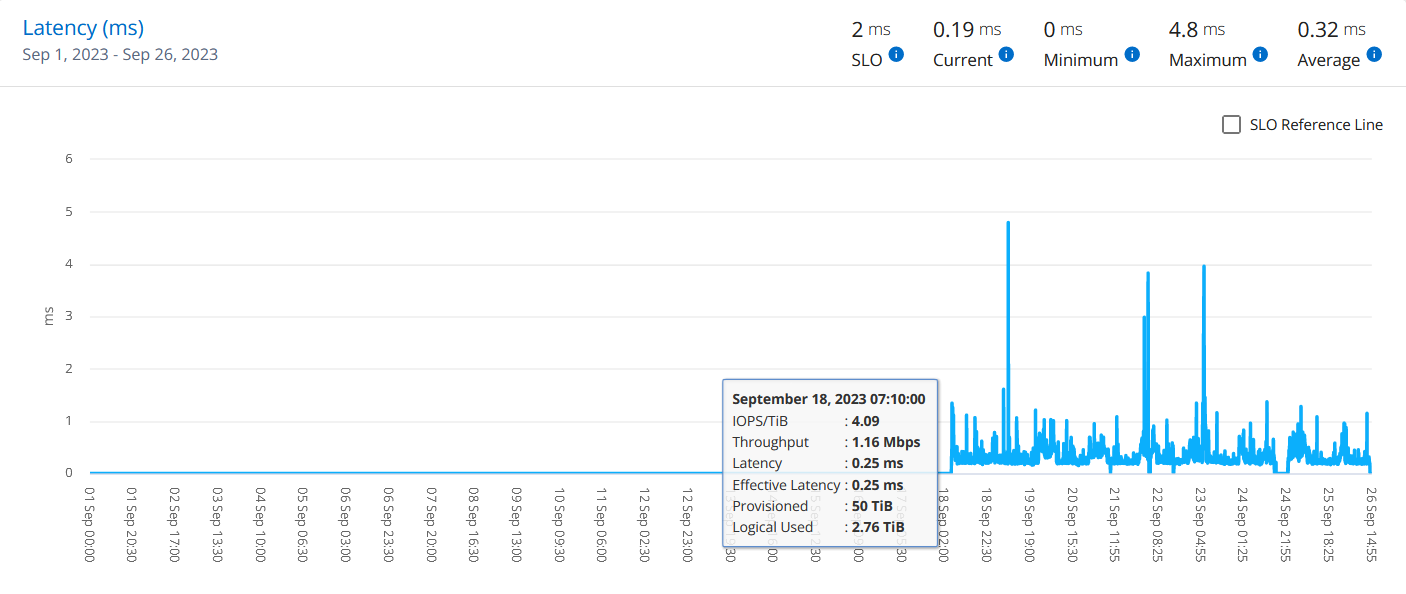Click the Maximum info icon
Screen dimensions: 1406x594
pyautogui.click(x=1260, y=55)
